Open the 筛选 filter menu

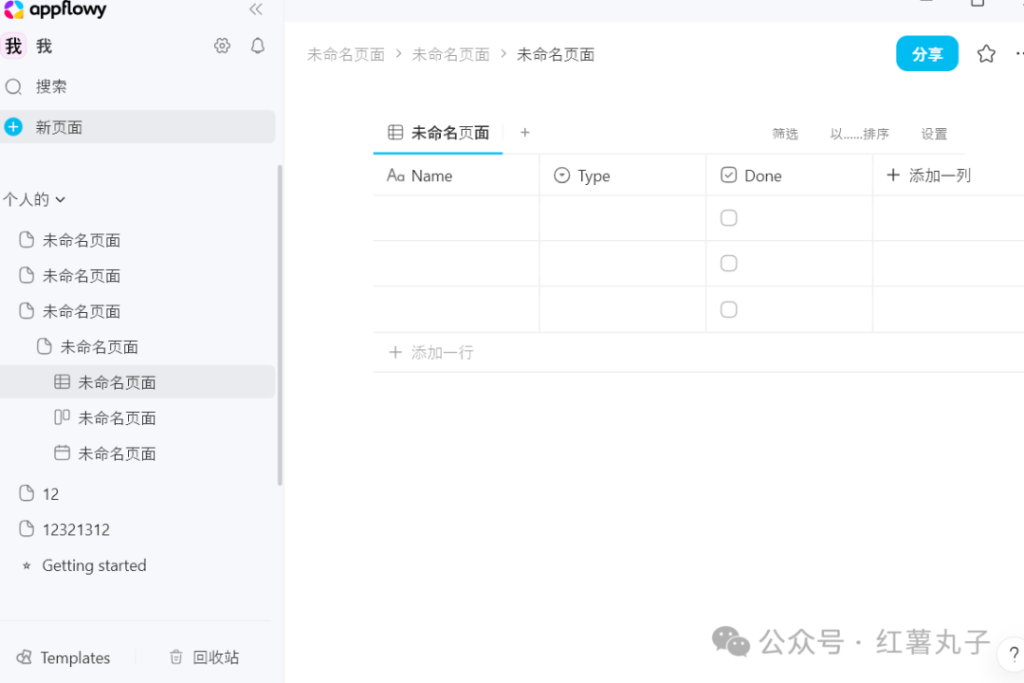pos(785,133)
